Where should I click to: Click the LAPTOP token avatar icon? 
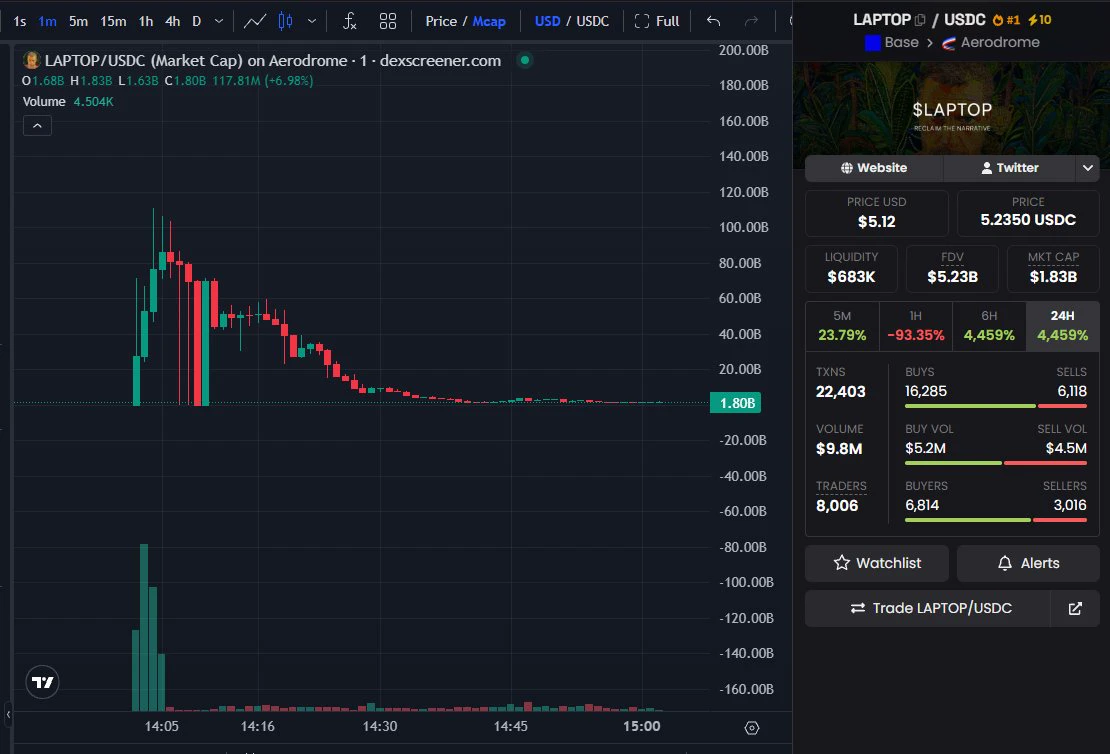[31, 60]
